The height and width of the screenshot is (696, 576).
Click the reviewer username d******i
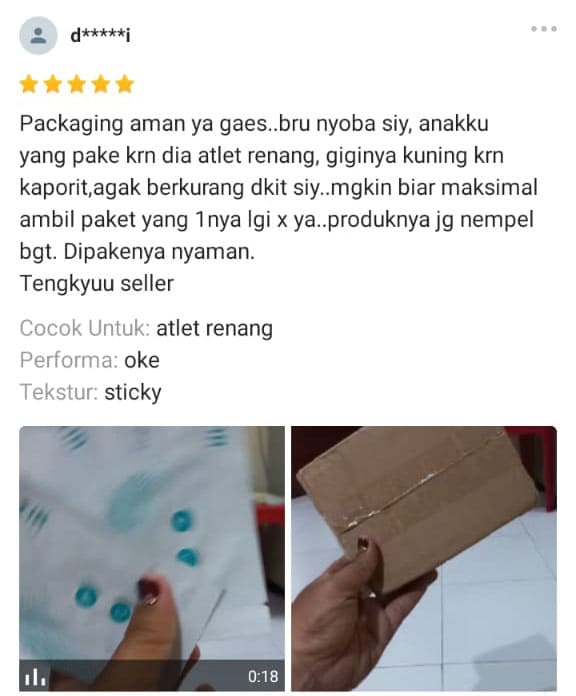[101, 35]
